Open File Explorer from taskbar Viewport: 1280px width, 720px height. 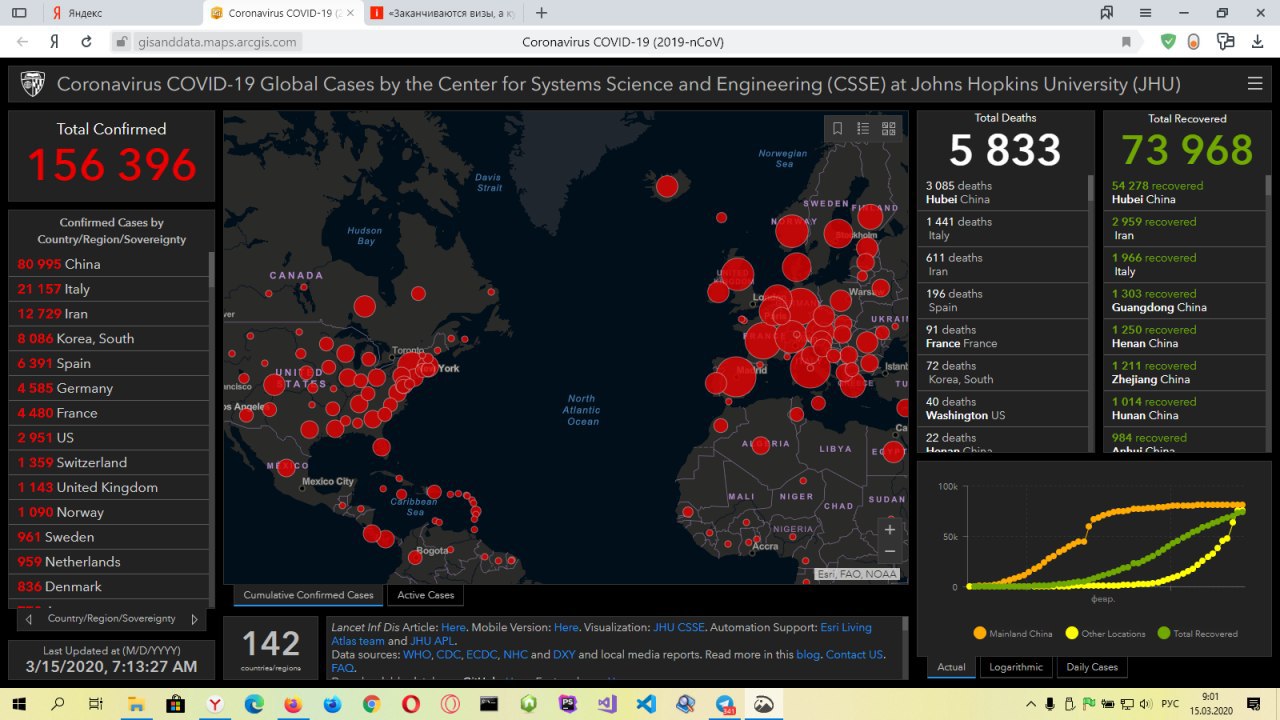tap(134, 704)
